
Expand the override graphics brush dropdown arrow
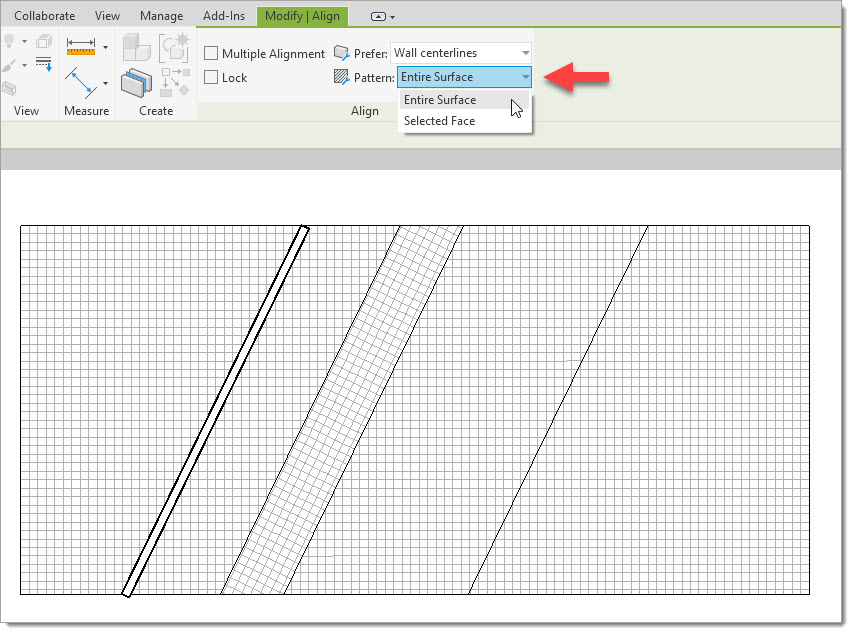click(24, 66)
